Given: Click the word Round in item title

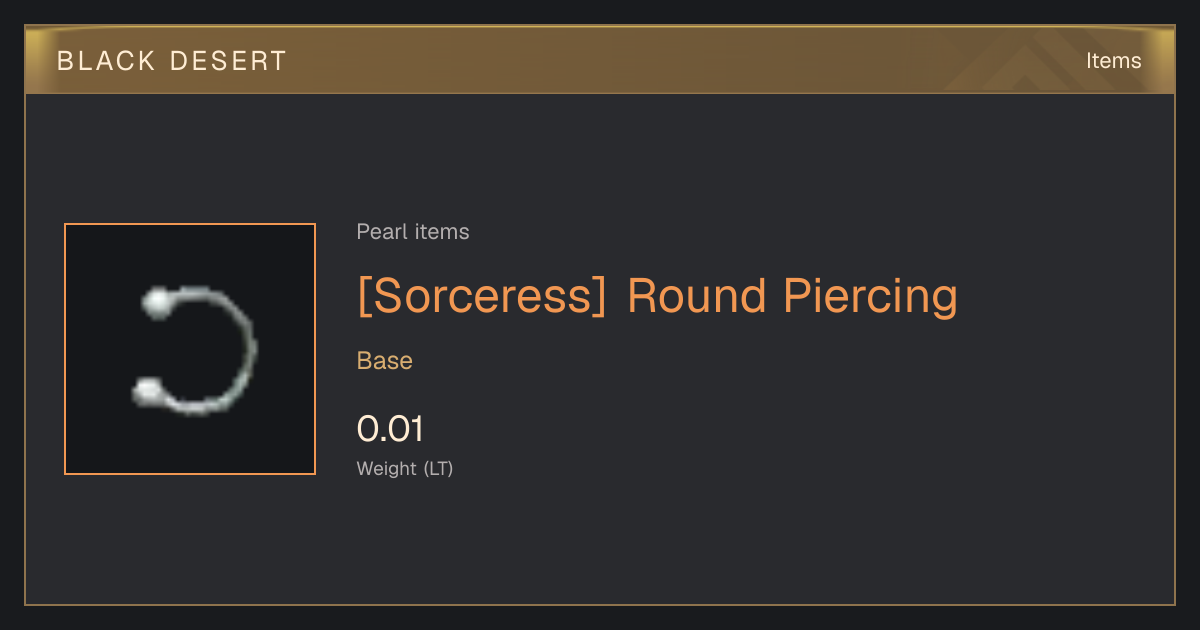Looking at the screenshot, I should (x=697, y=296).
